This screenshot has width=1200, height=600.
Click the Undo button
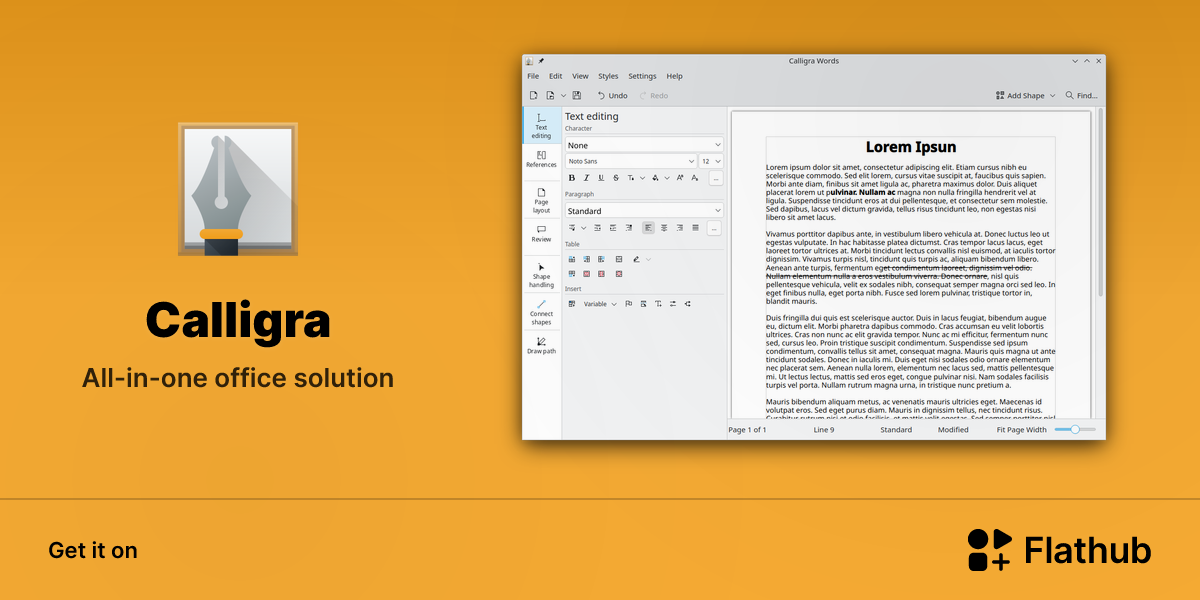point(612,96)
